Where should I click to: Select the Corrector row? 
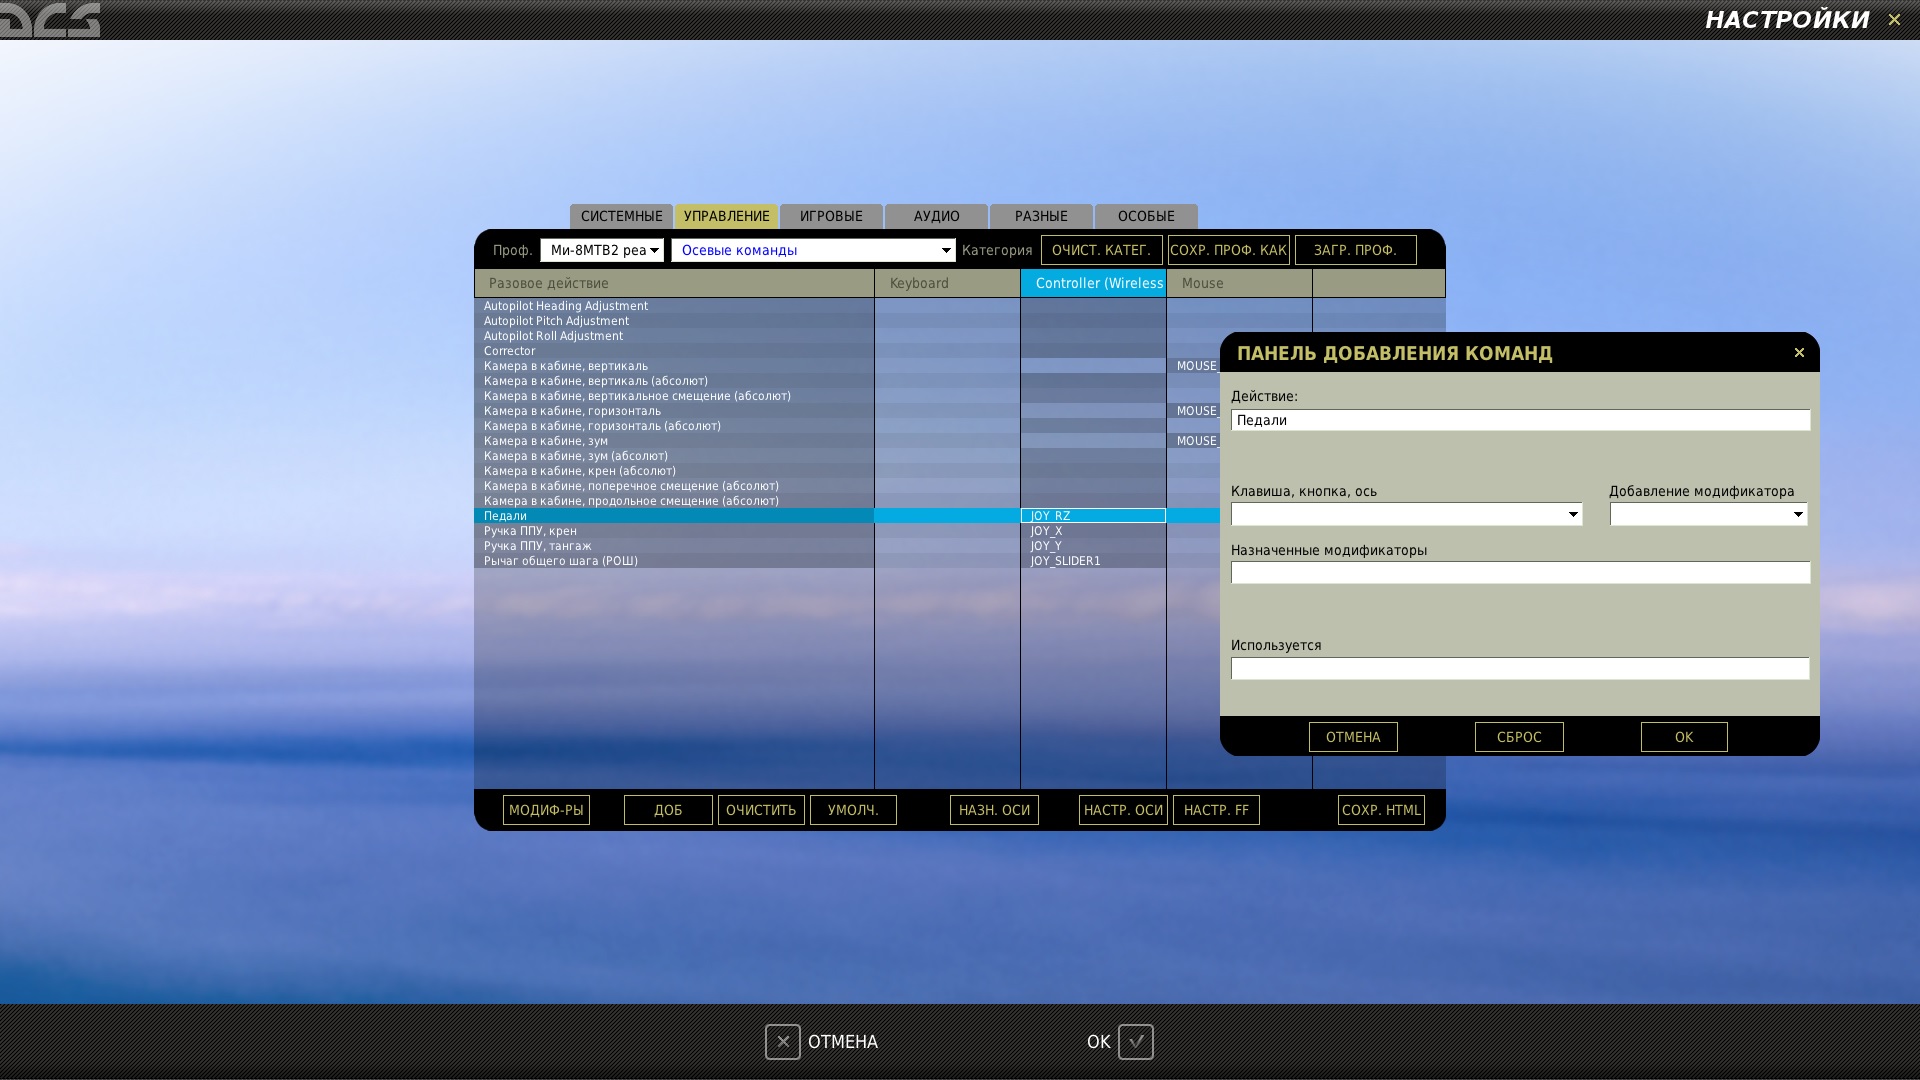pyautogui.click(x=674, y=351)
